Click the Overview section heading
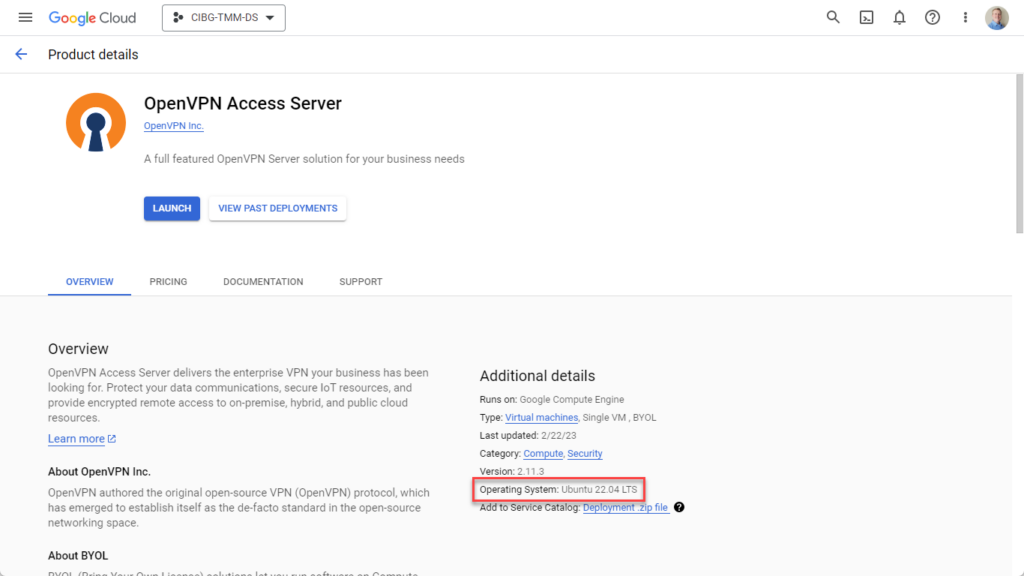The height and width of the screenshot is (576, 1024). coord(78,349)
